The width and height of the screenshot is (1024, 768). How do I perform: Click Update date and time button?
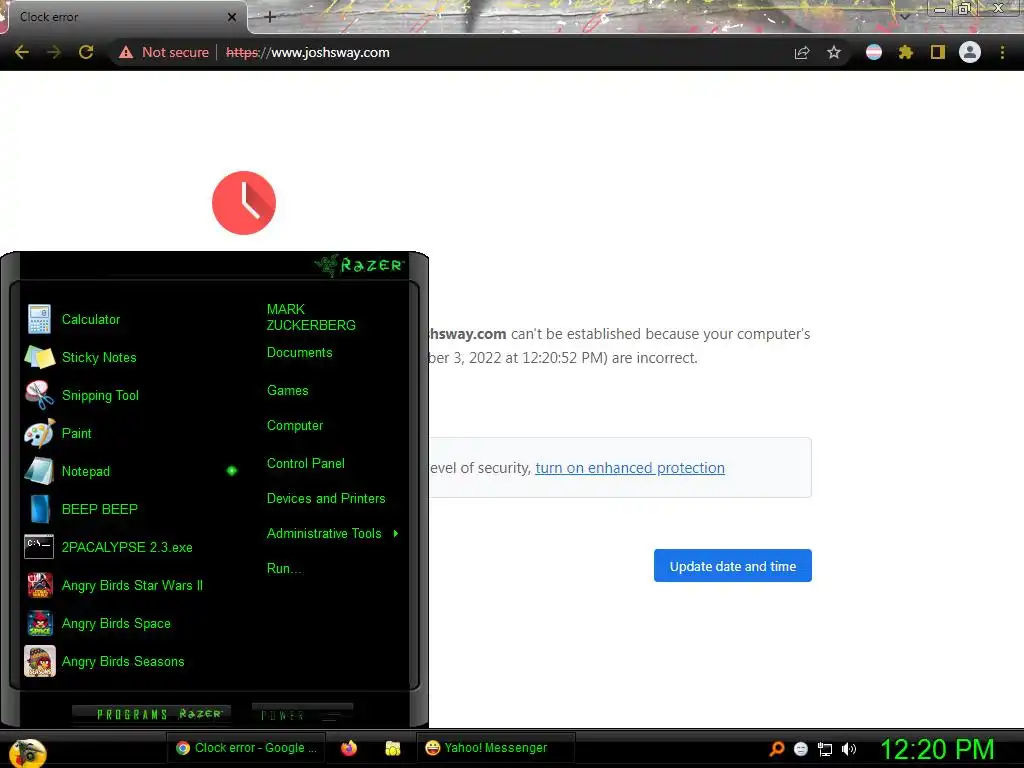point(733,566)
